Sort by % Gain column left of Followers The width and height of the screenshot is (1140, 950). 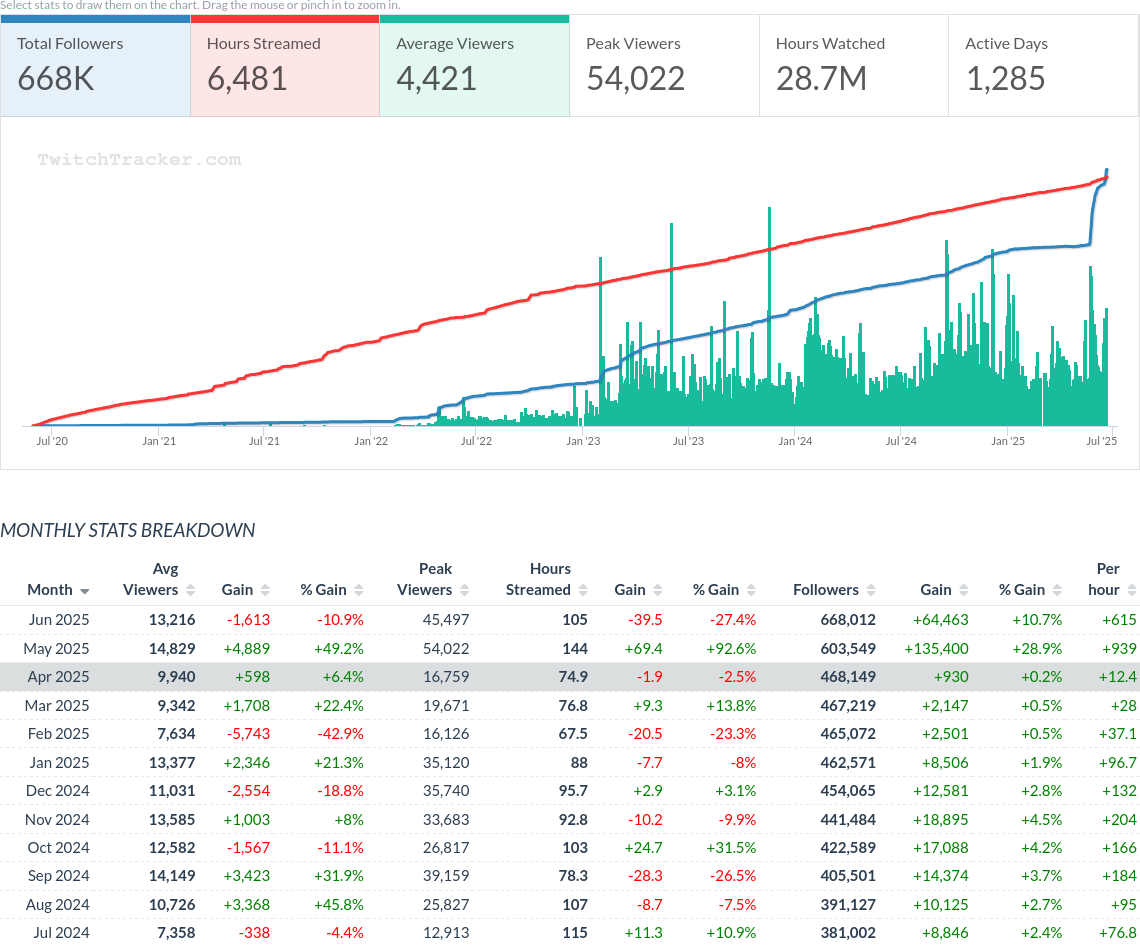(x=751, y=590)
